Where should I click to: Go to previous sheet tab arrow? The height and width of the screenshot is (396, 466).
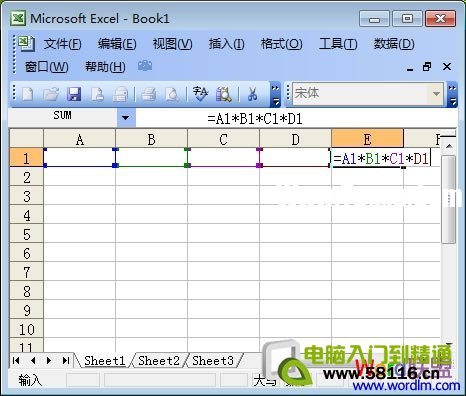point(32,360)
